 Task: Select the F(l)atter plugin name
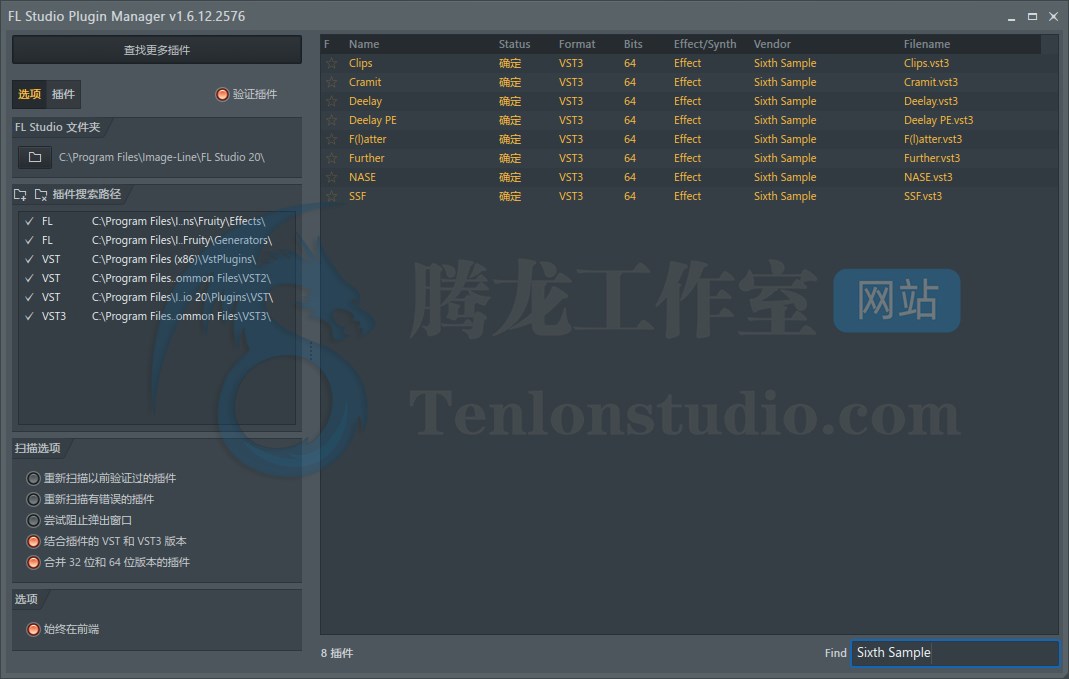tap(367, 140)
